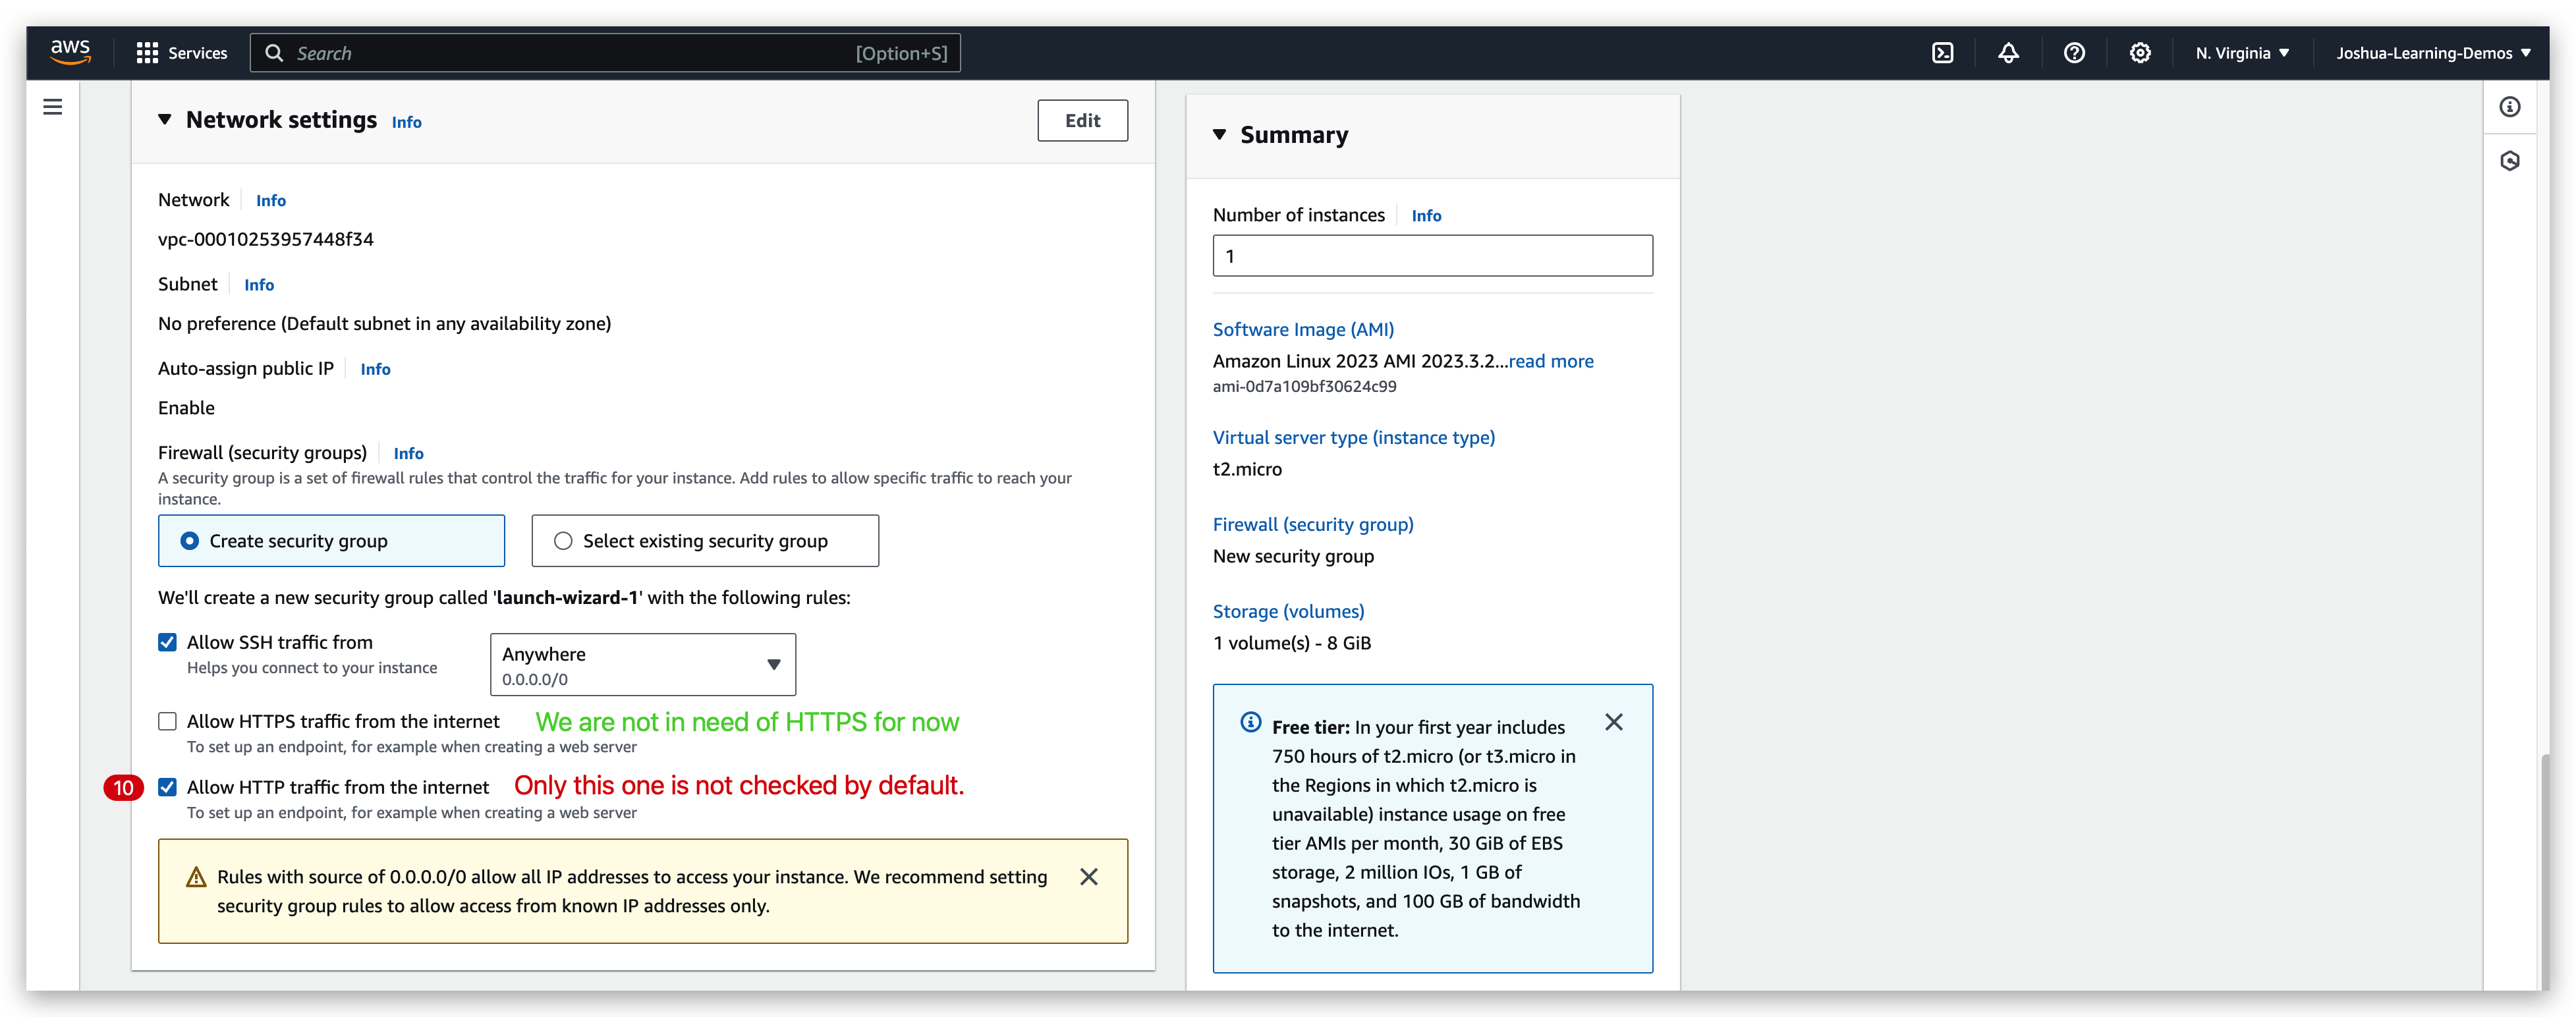Open the settings gear icon
Viewport: 2576px width, 1017px height.
[x=2140, y=52]
